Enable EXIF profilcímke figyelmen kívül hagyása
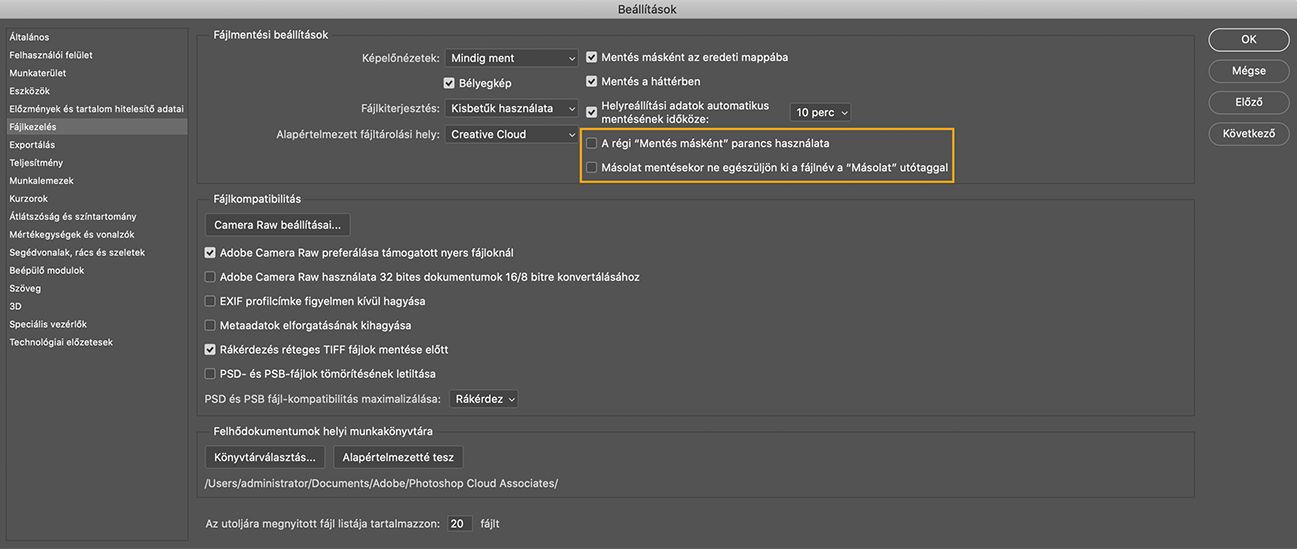This screenshot has height=549, width=1297. [x=210, y=301]
